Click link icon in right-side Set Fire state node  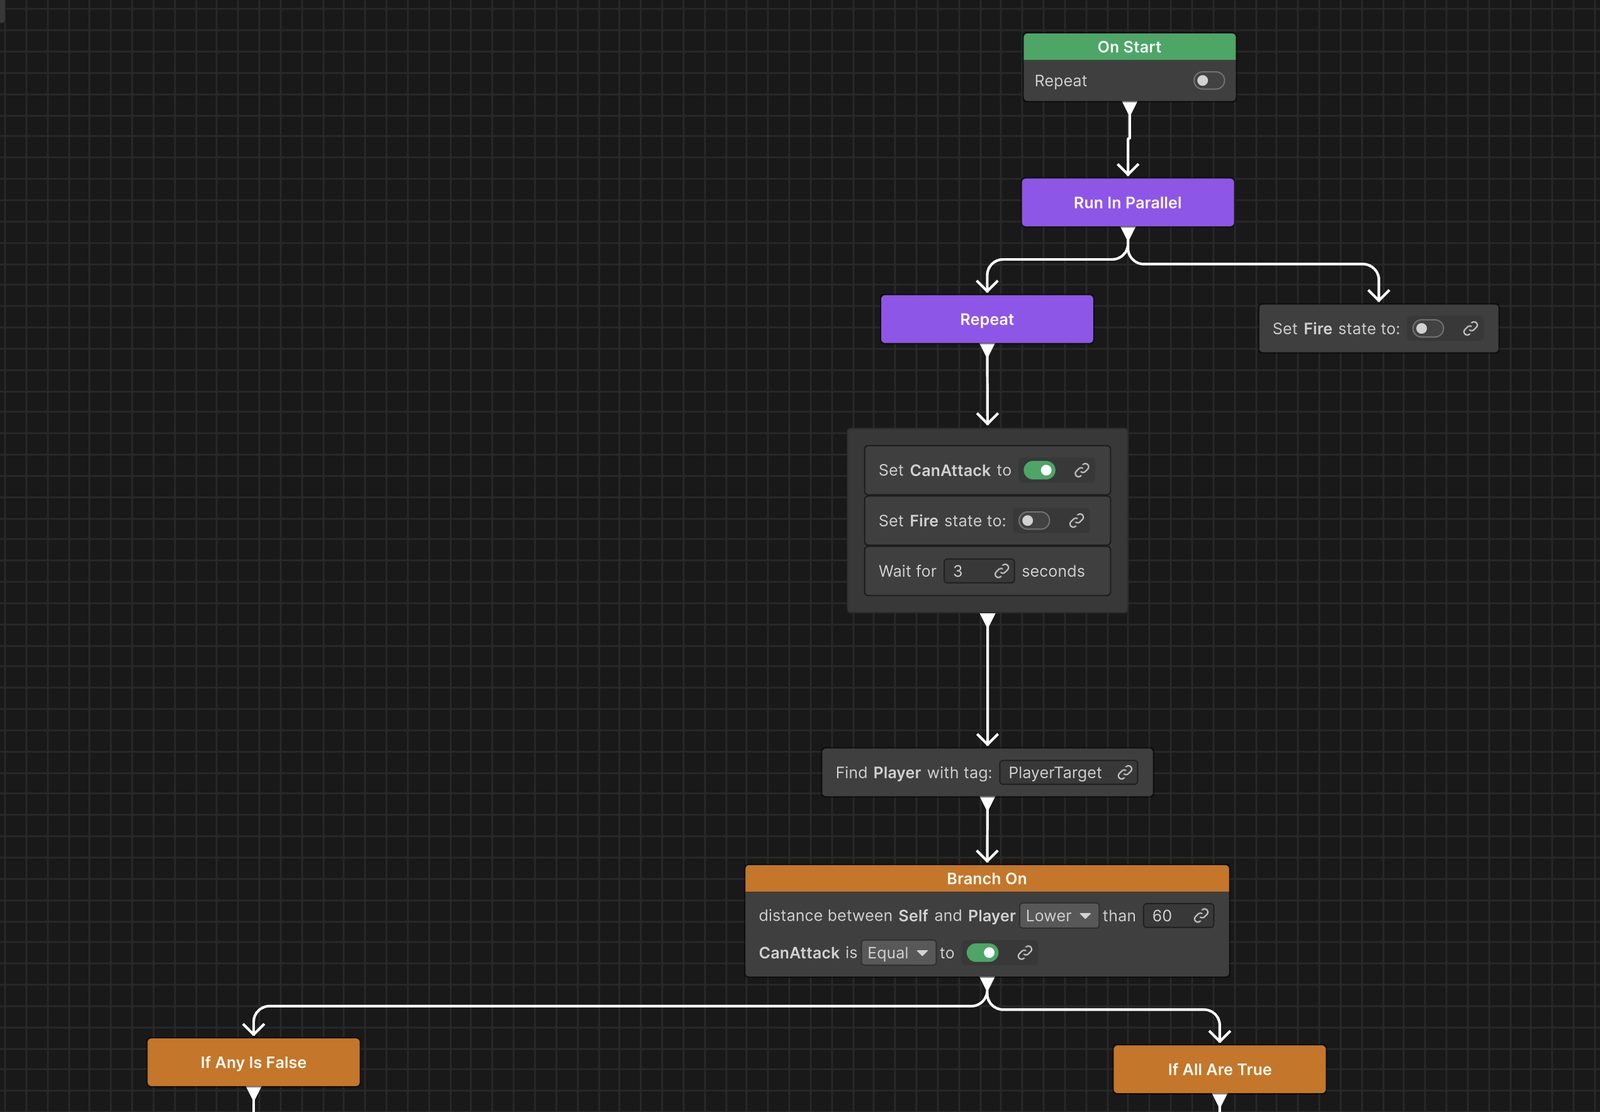pyautogui.click(x=1470, y=329)
